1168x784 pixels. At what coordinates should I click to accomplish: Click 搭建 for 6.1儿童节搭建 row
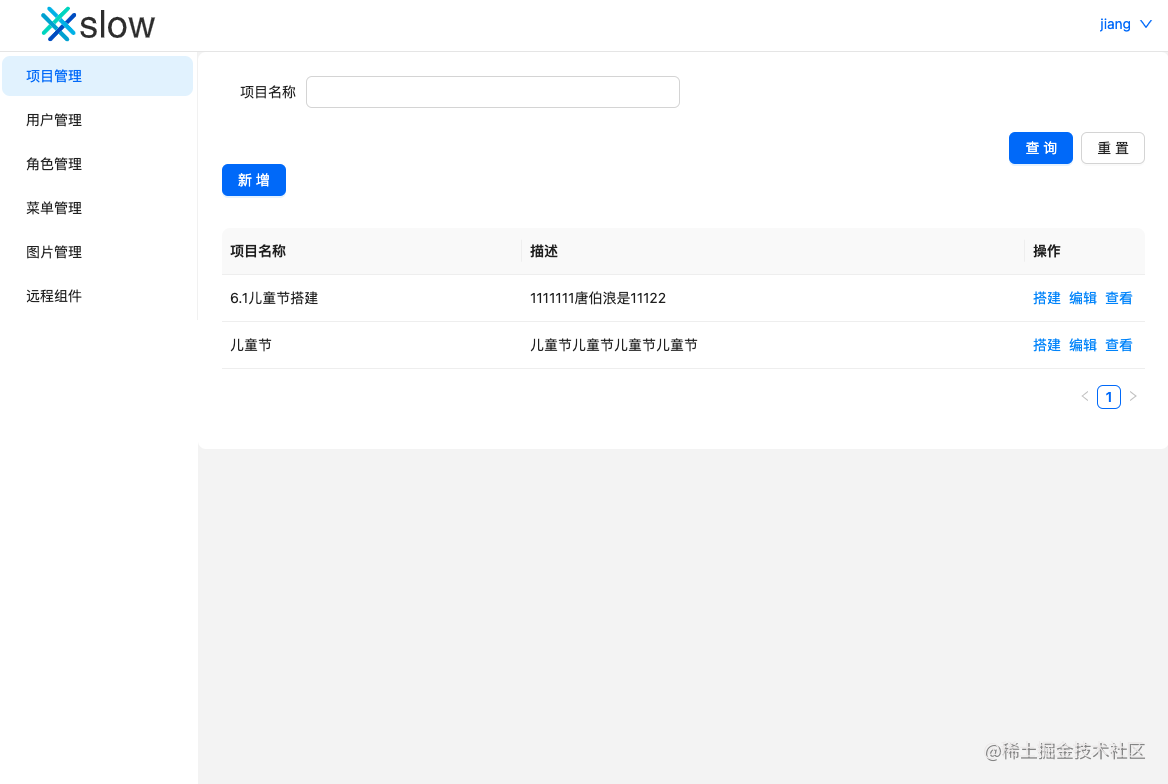[x=1047, y=298]
